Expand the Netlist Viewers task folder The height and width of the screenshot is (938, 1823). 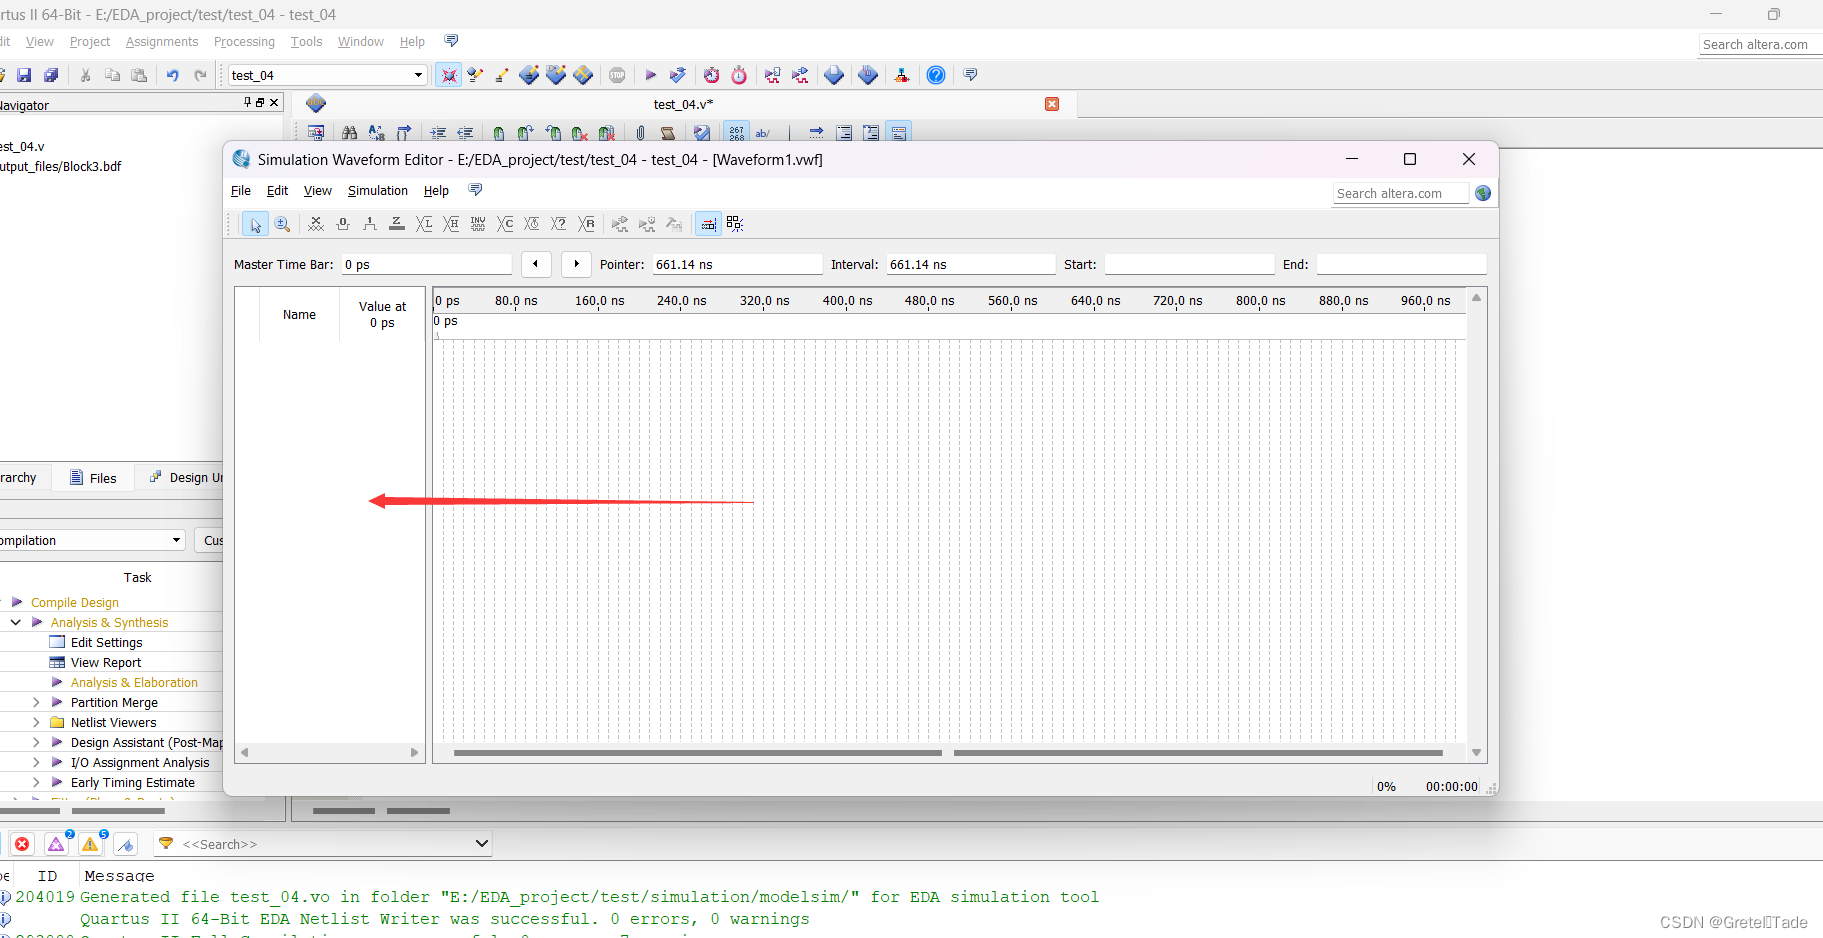[36, 722]
